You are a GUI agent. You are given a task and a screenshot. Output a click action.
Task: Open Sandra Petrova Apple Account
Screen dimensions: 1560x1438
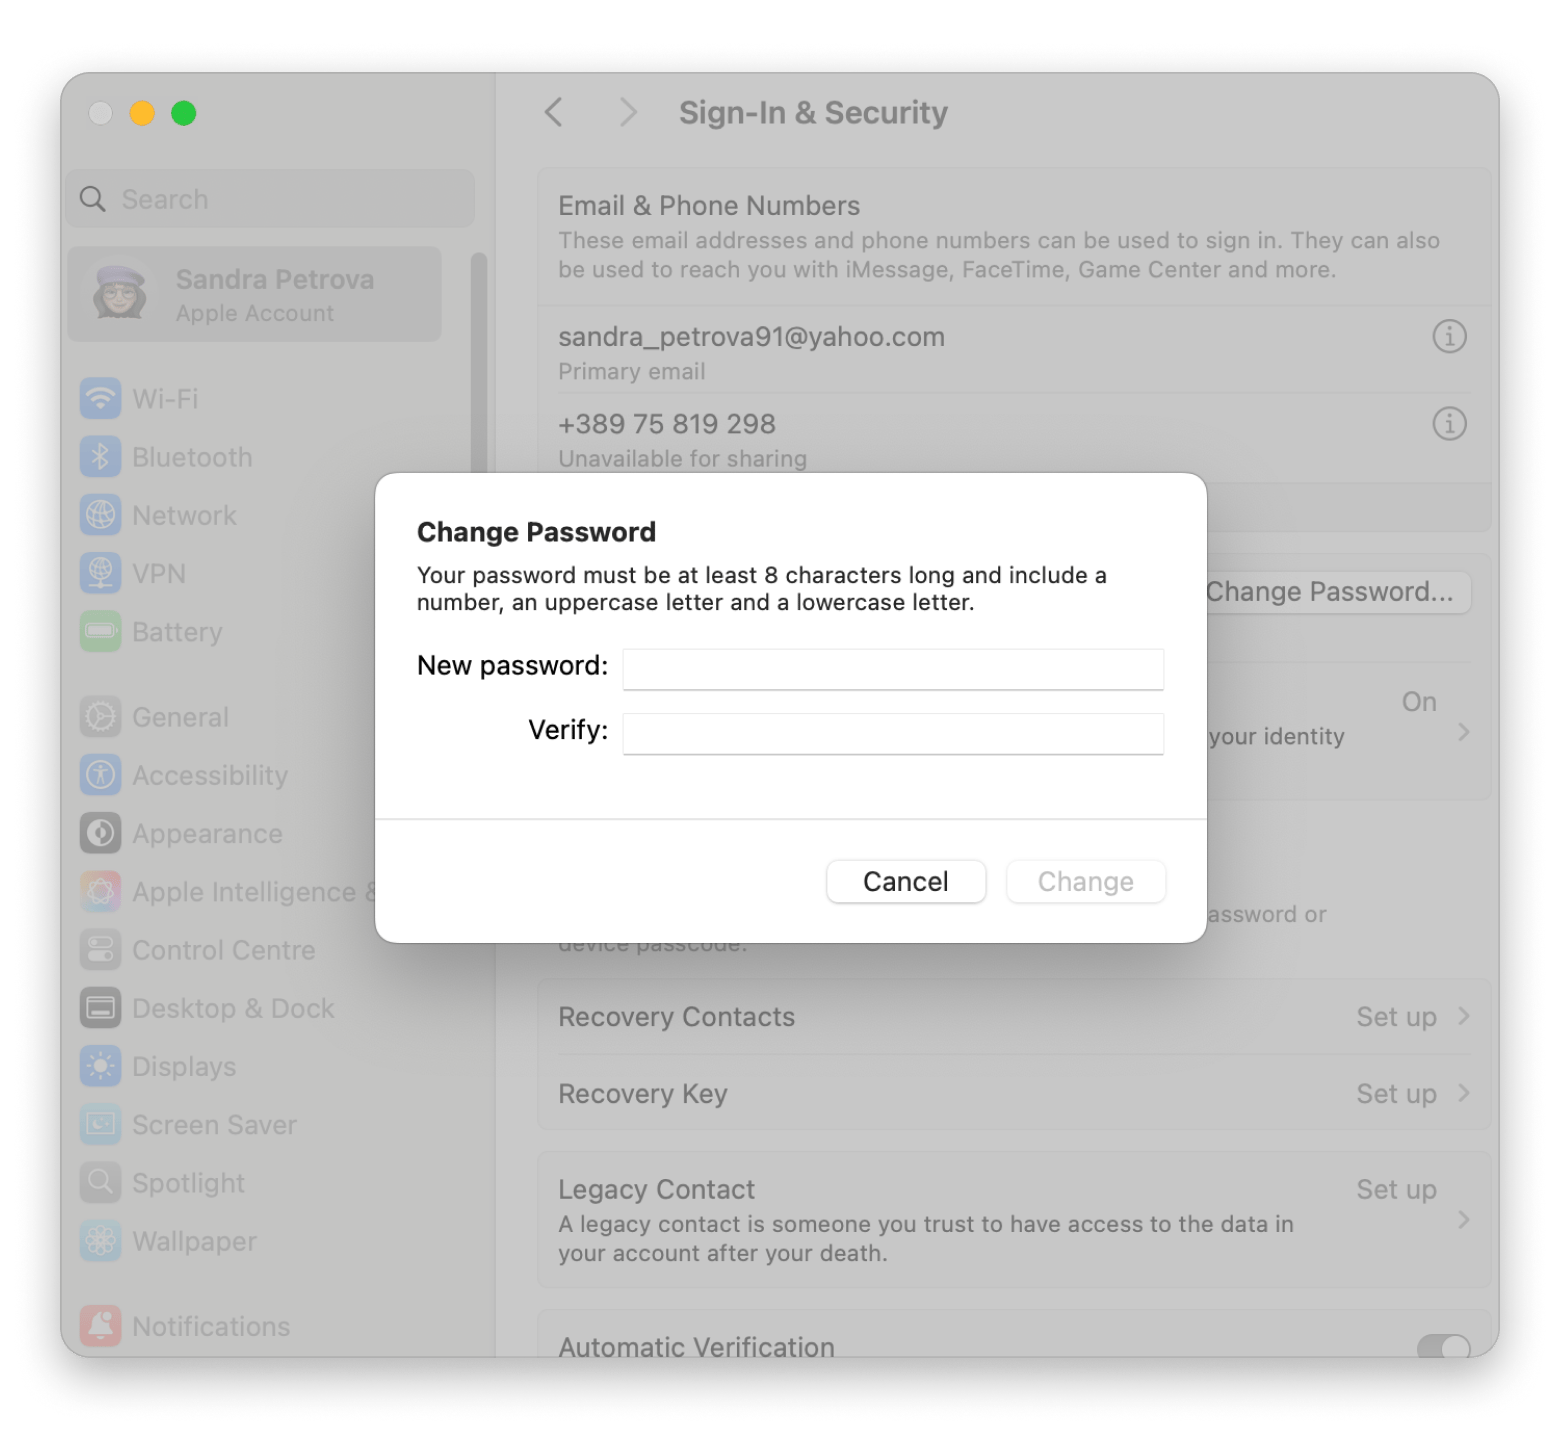[255, 295]
